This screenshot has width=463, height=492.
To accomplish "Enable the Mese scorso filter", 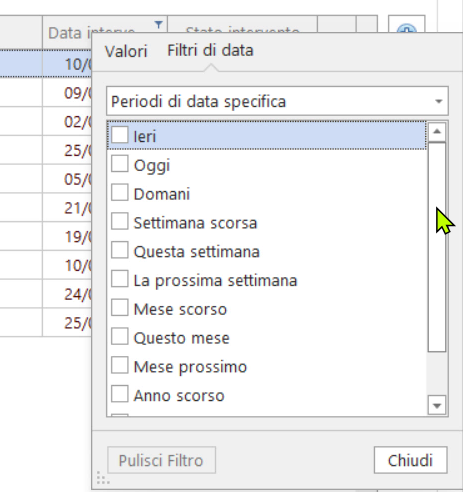I will [x=119, y=307].
